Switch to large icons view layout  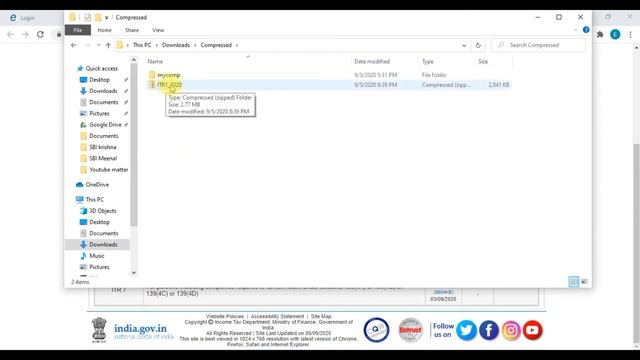(x=584, y=282)
